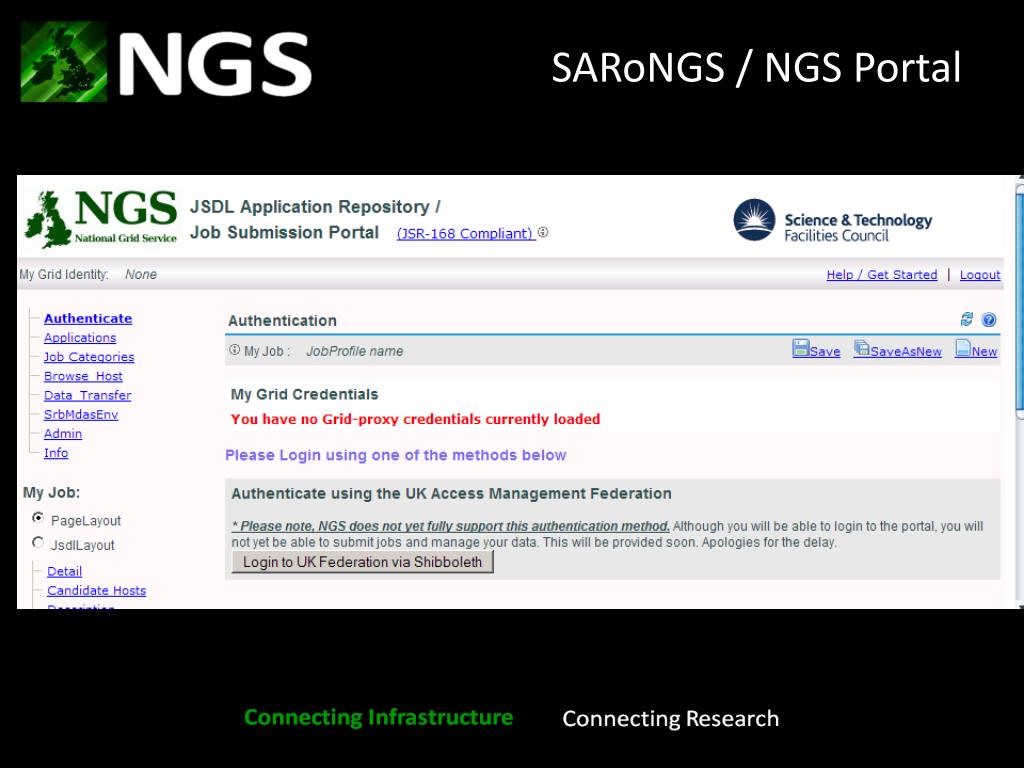The height and width of the screenshot is (768, 1024).
Task: Click the Save floppy disk icon
Action: (801, 348)
